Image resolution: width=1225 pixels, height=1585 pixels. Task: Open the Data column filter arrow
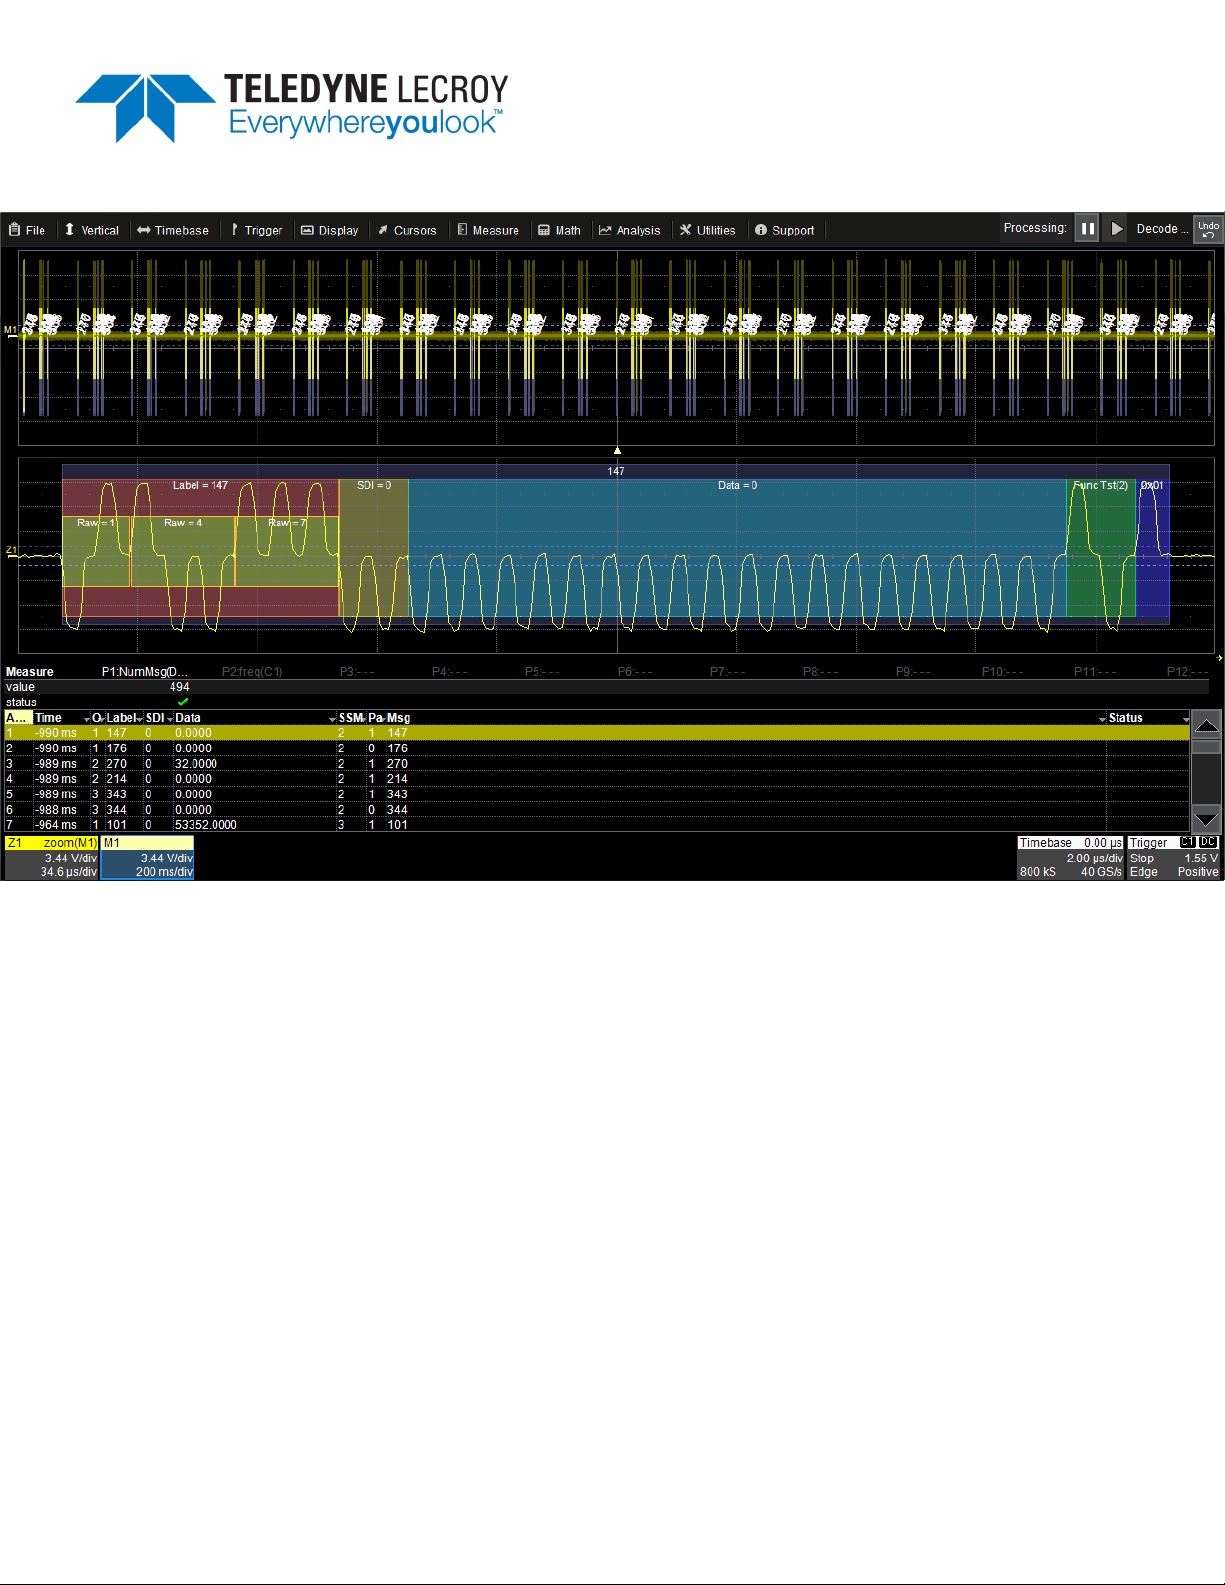pos(332,719)
